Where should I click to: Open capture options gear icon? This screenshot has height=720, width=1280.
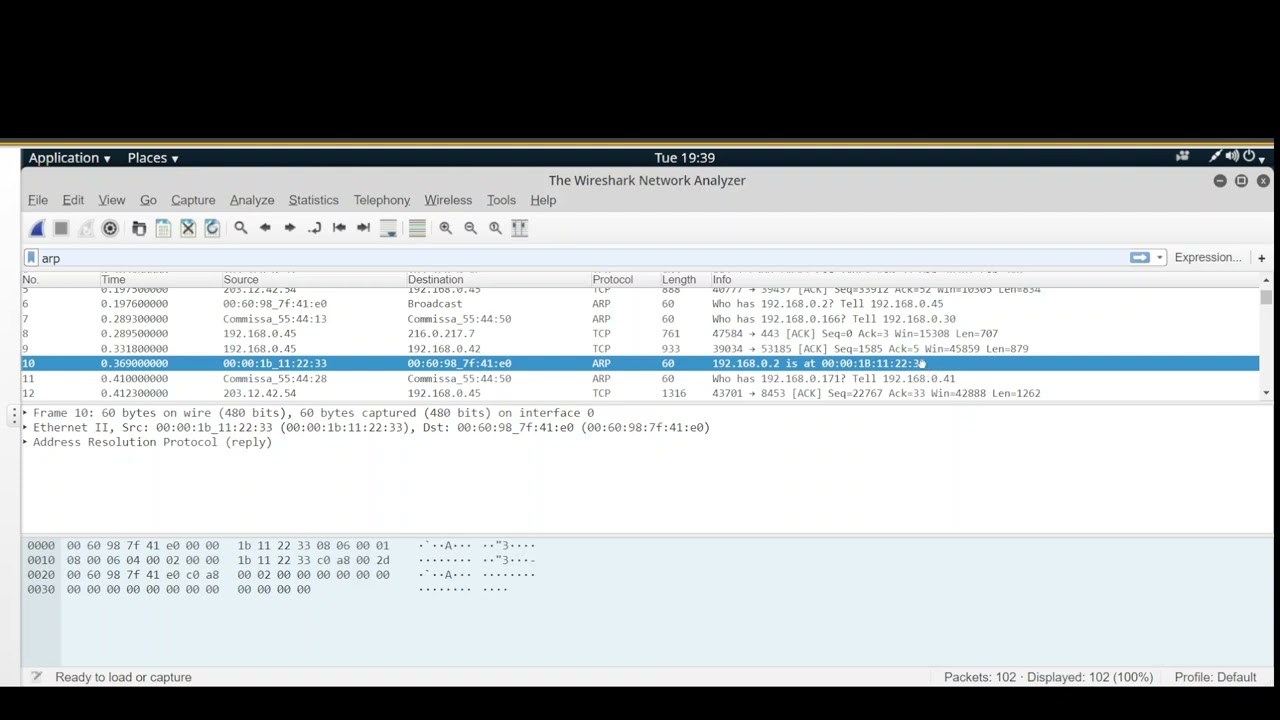tap(110, 228)
